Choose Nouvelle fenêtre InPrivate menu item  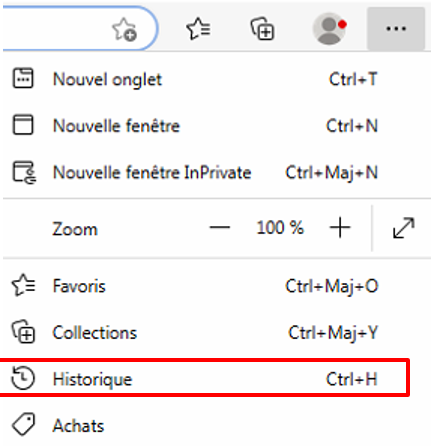coord(215,172)
